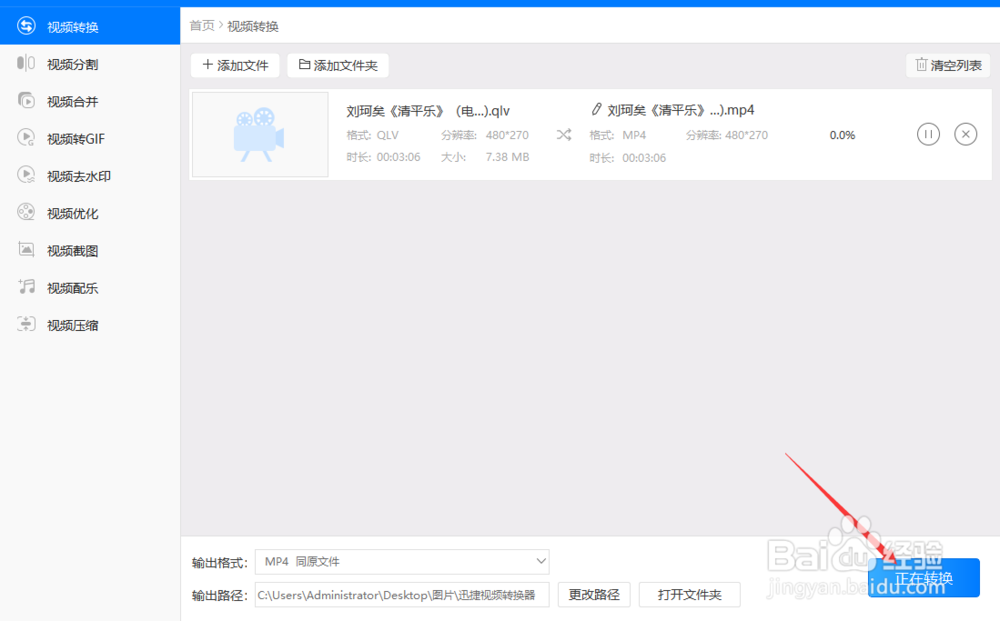Click the 正在转换 progress button

click(923, 577)
